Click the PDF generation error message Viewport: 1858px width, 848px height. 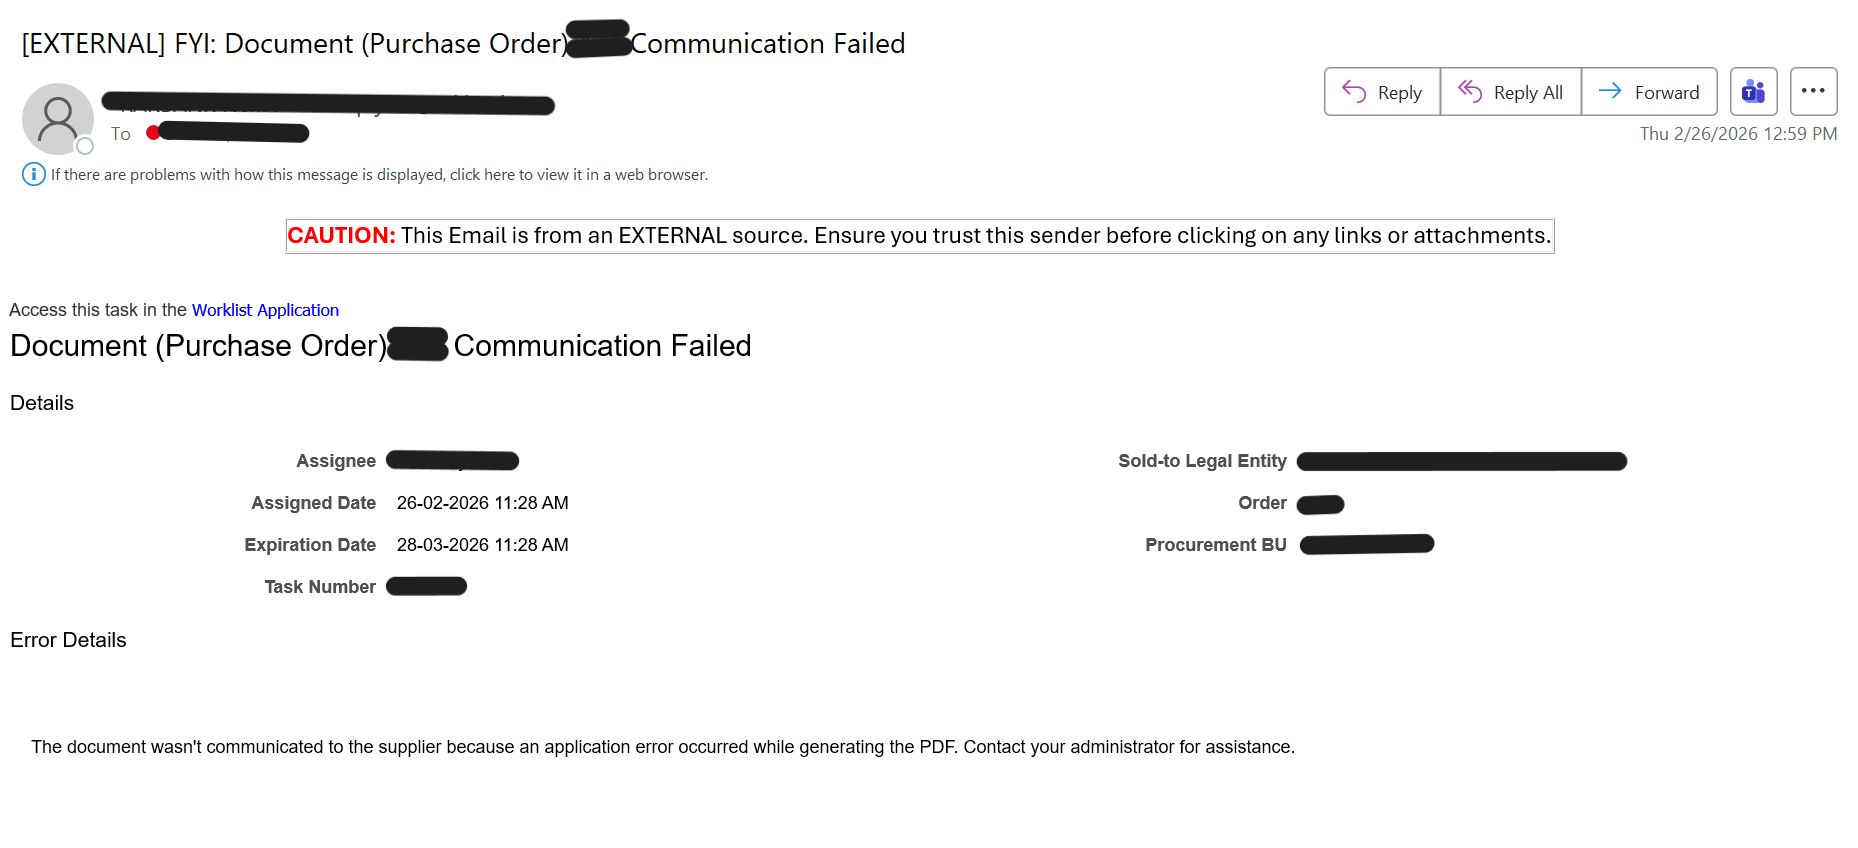(662, 747)
